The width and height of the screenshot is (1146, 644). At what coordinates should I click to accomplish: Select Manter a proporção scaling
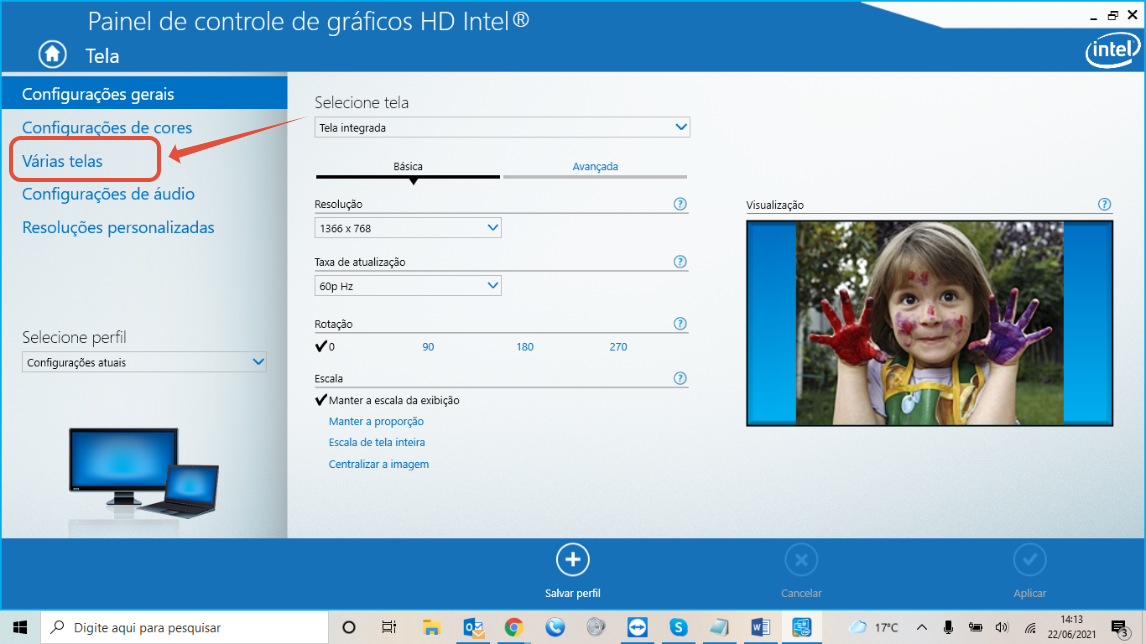pyautogui.click(x=376, y=421)
